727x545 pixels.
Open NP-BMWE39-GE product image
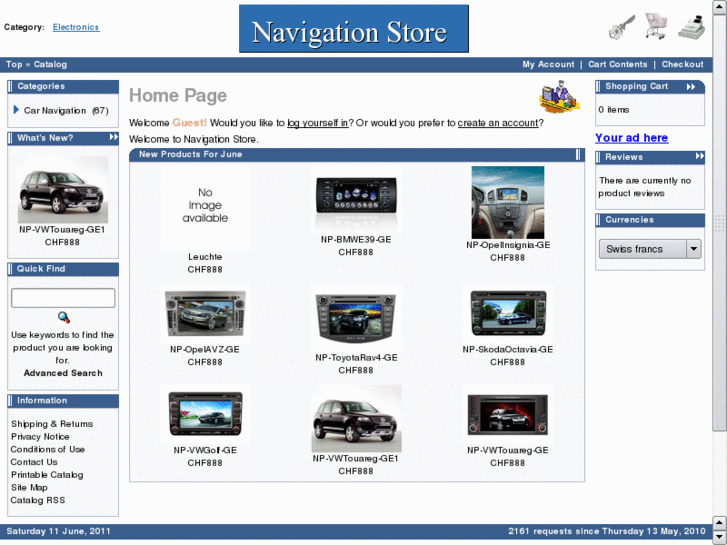(x=356, y=200)
